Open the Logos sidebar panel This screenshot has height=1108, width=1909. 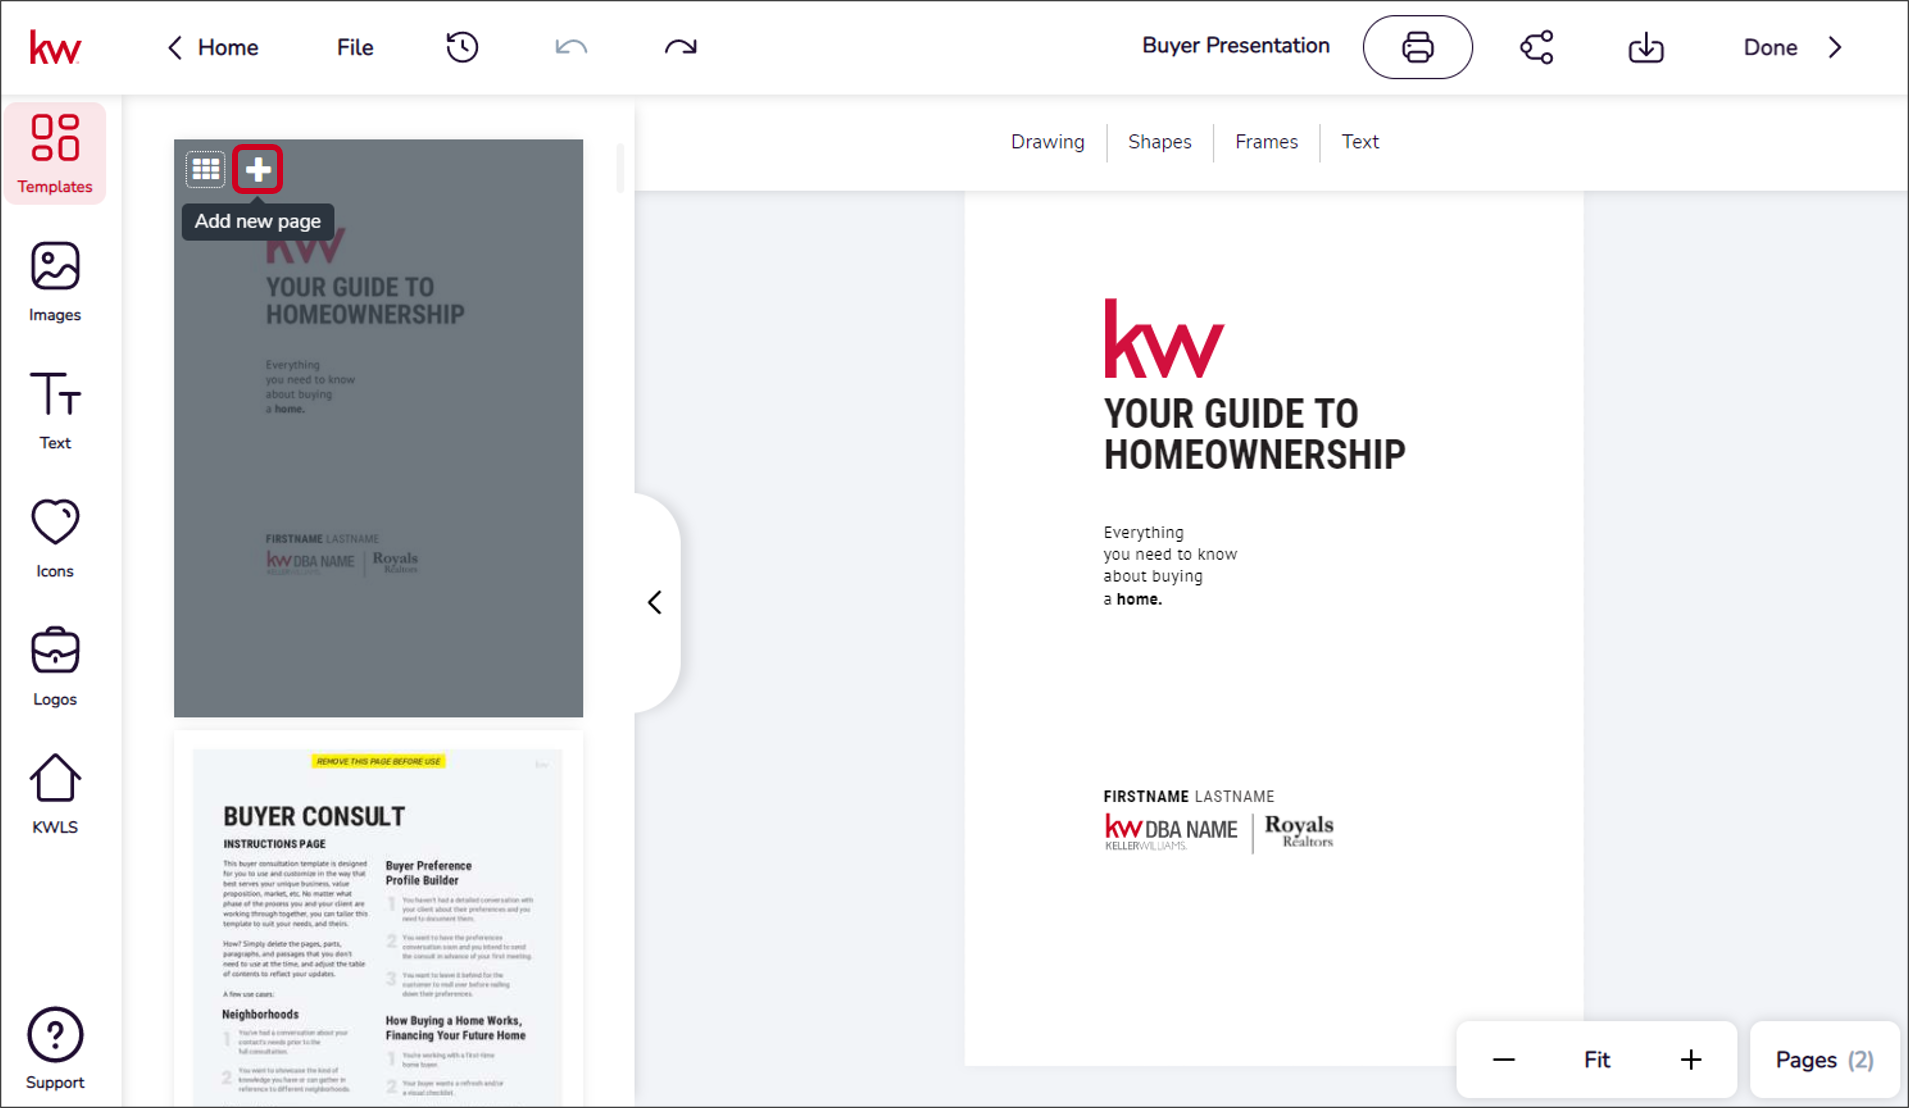pos(55,666)
